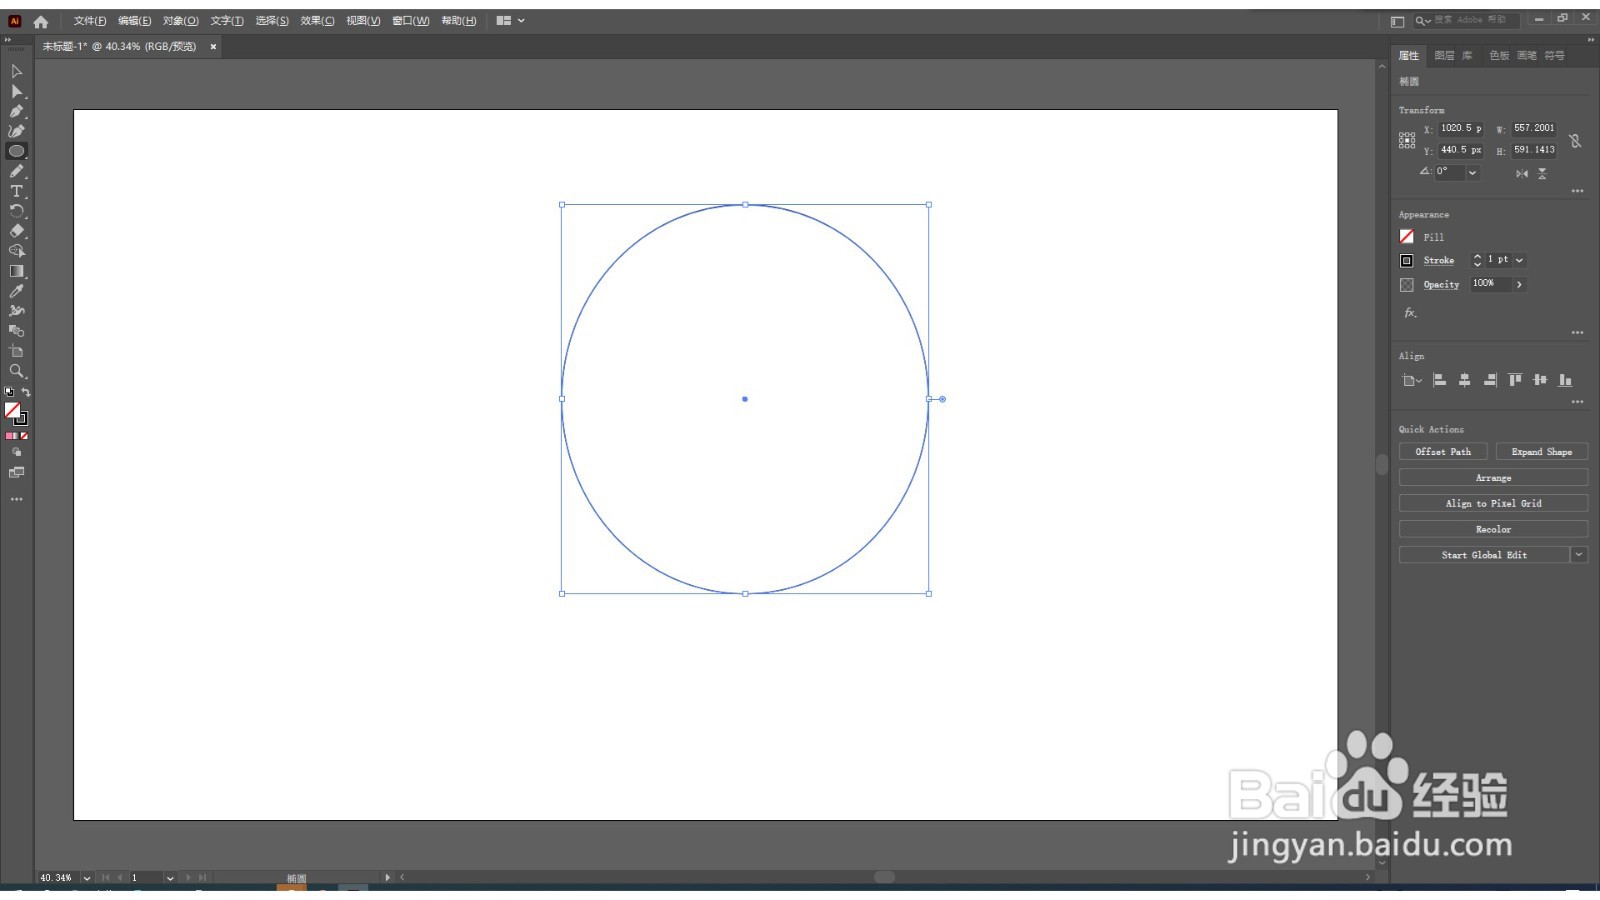Open the 编辑 (Edit) menu
The height and width of the screenshot is (900, 1600).
134,21
